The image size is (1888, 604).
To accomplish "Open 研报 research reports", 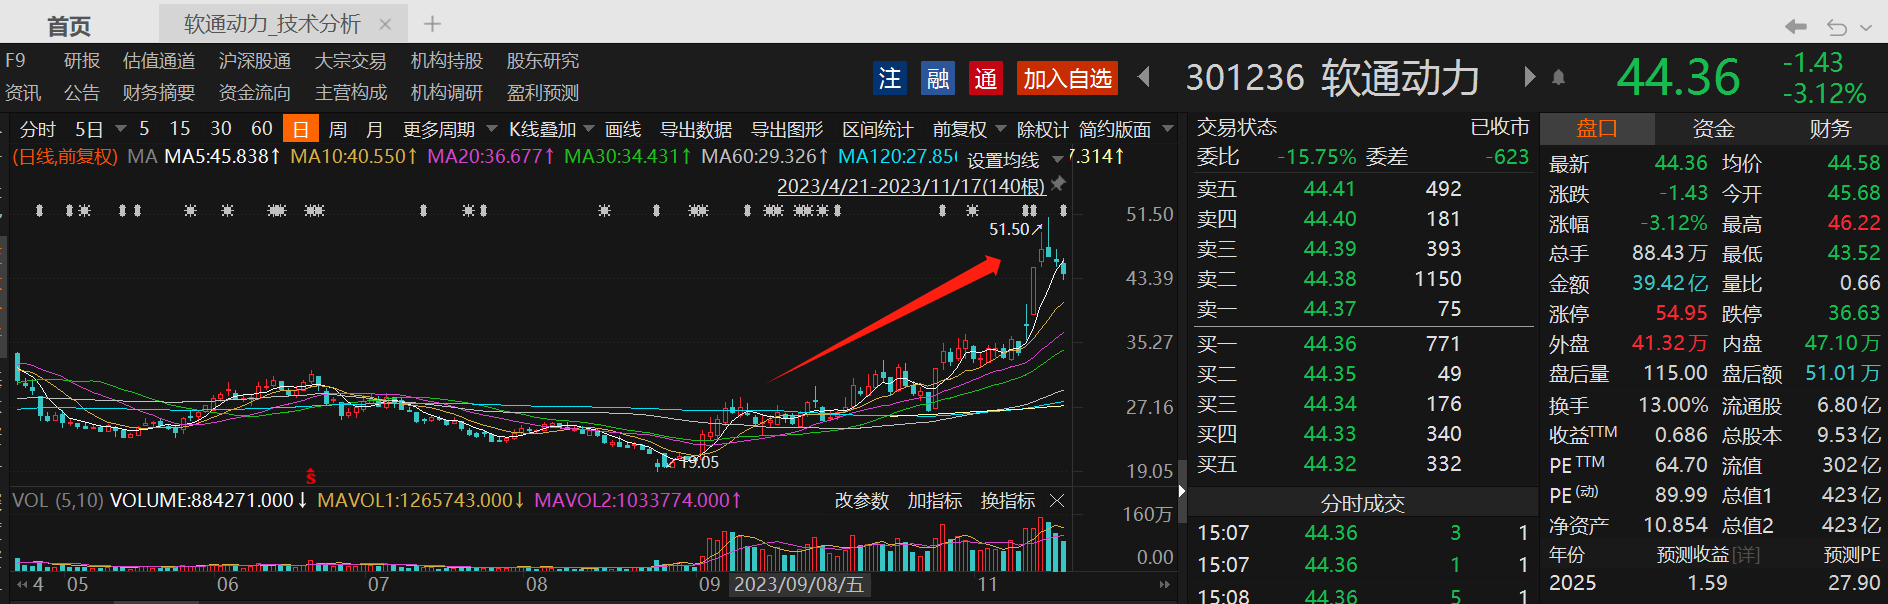I will point(82,61).
